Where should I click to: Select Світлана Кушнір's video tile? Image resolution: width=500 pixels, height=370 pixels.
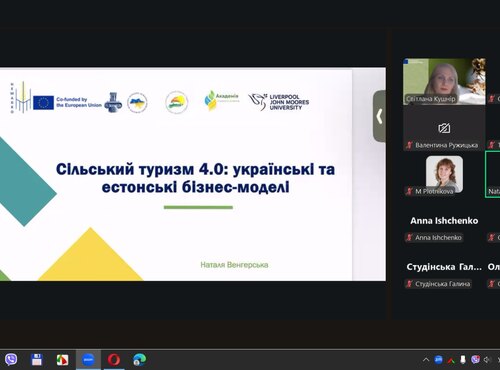(x=444, y=82)
